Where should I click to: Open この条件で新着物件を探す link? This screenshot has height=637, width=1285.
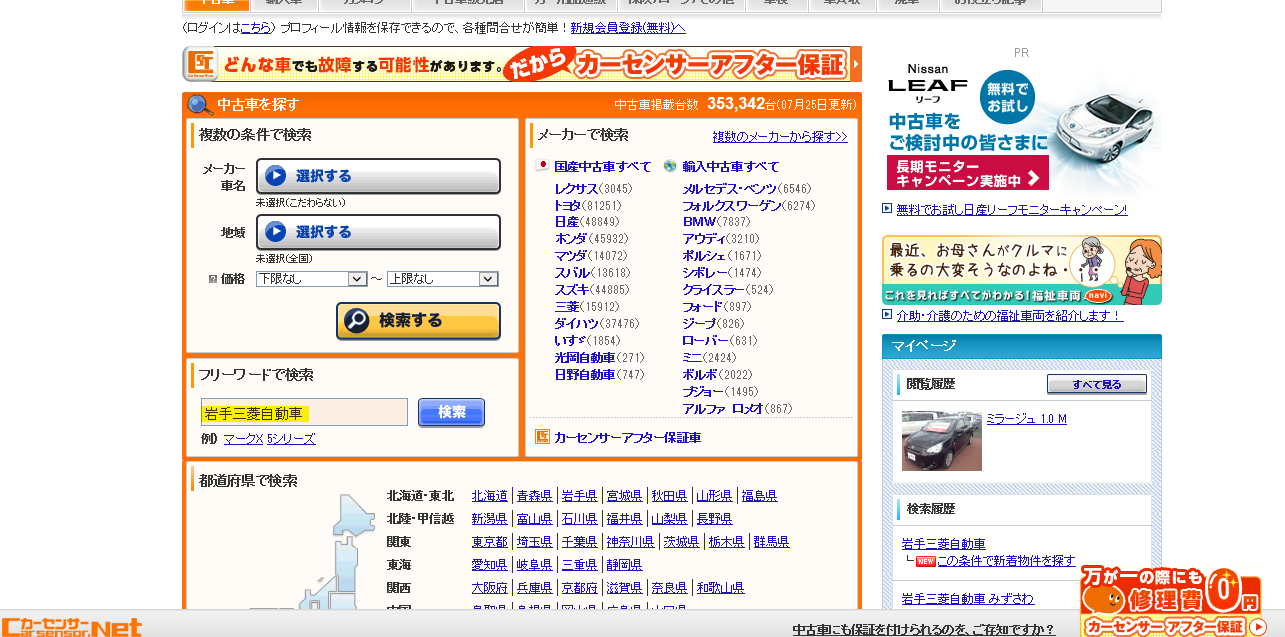[1006, 561]
